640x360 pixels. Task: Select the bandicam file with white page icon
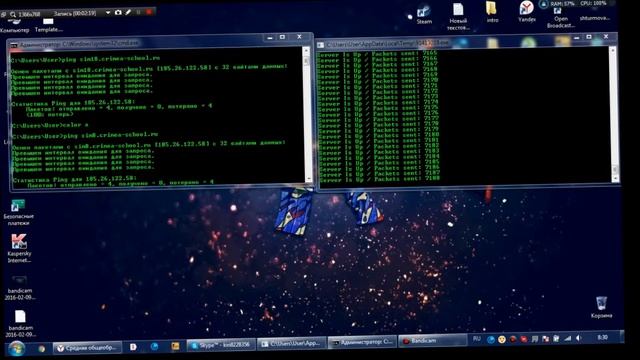20,324
